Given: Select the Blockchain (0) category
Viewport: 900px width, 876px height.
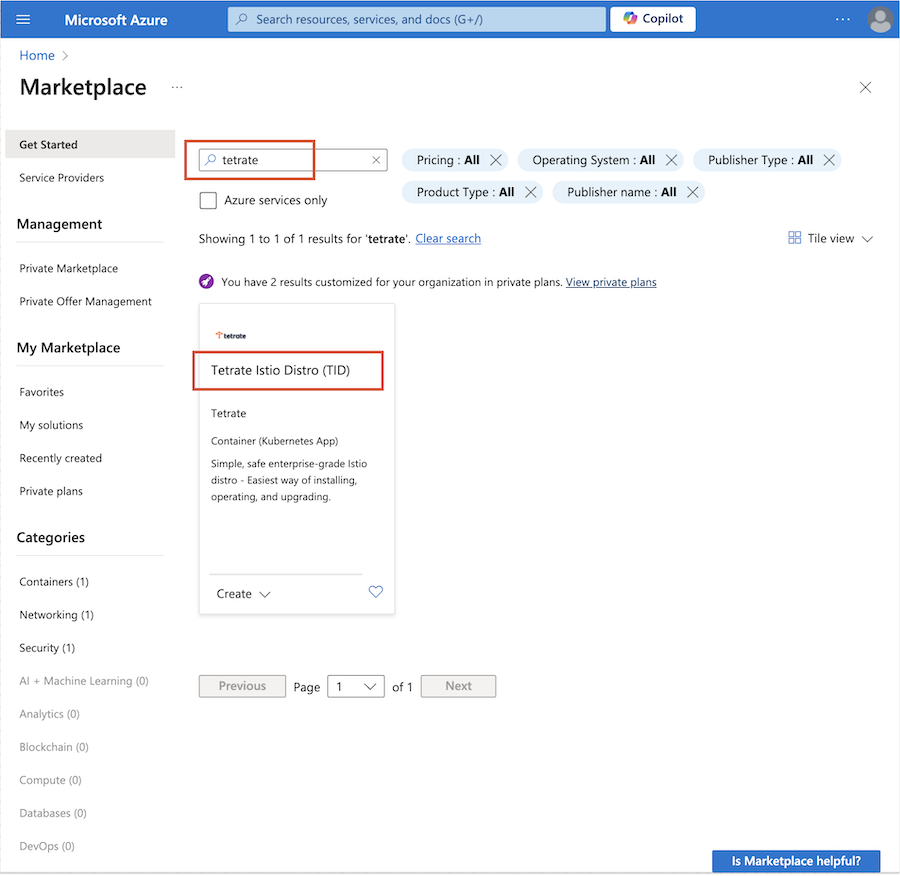Looking at the screenshot, I should [x=54, y=747].
